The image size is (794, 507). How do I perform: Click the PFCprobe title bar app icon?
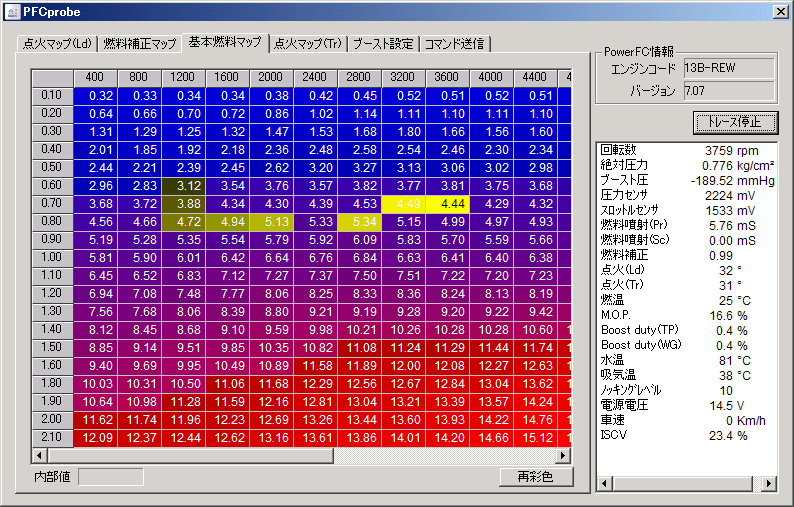click(x=12, y=11)
